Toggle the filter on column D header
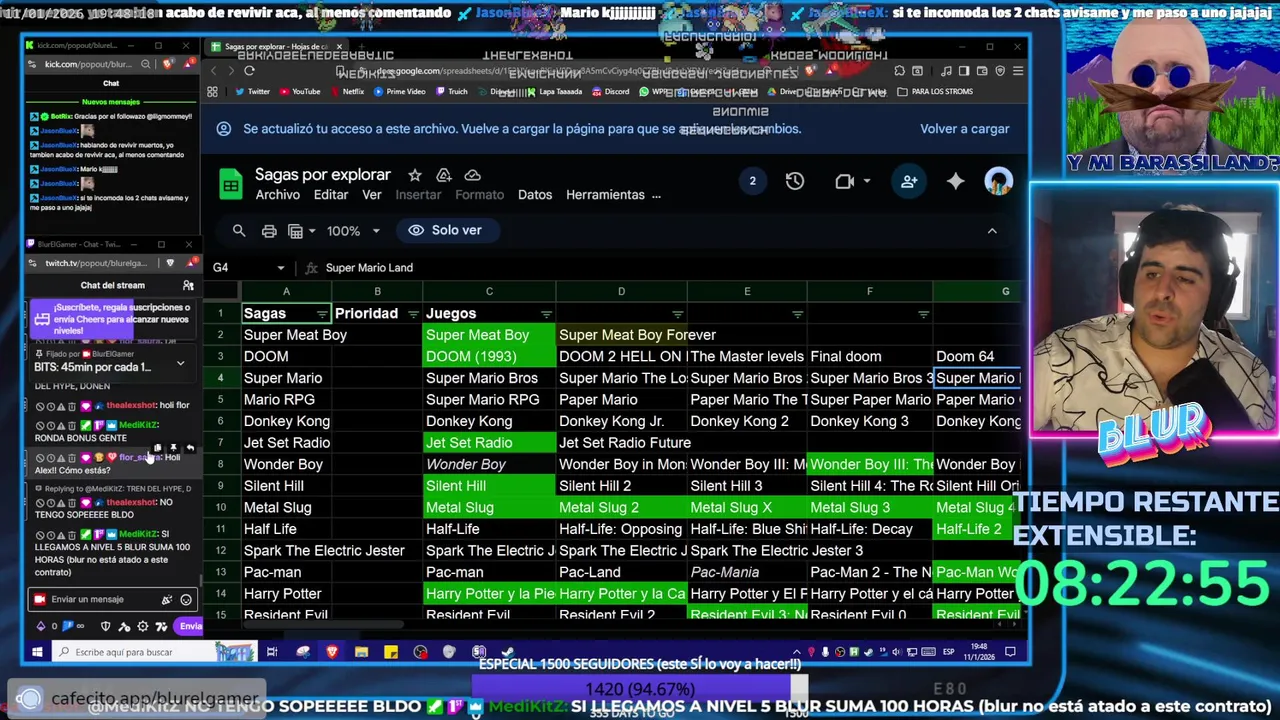Viewport: 1280px width, 720px height. point(677,314)
